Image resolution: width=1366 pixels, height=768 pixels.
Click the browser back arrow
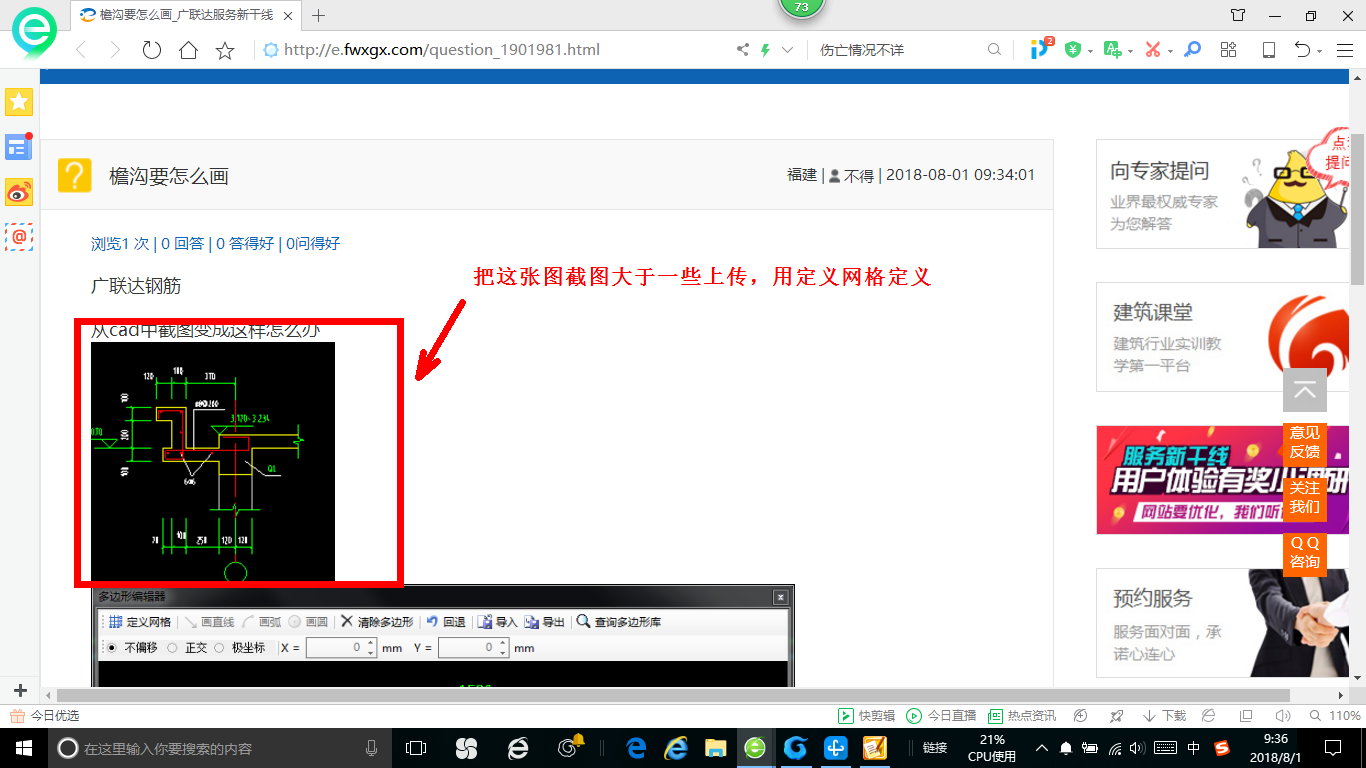[81, 50]
